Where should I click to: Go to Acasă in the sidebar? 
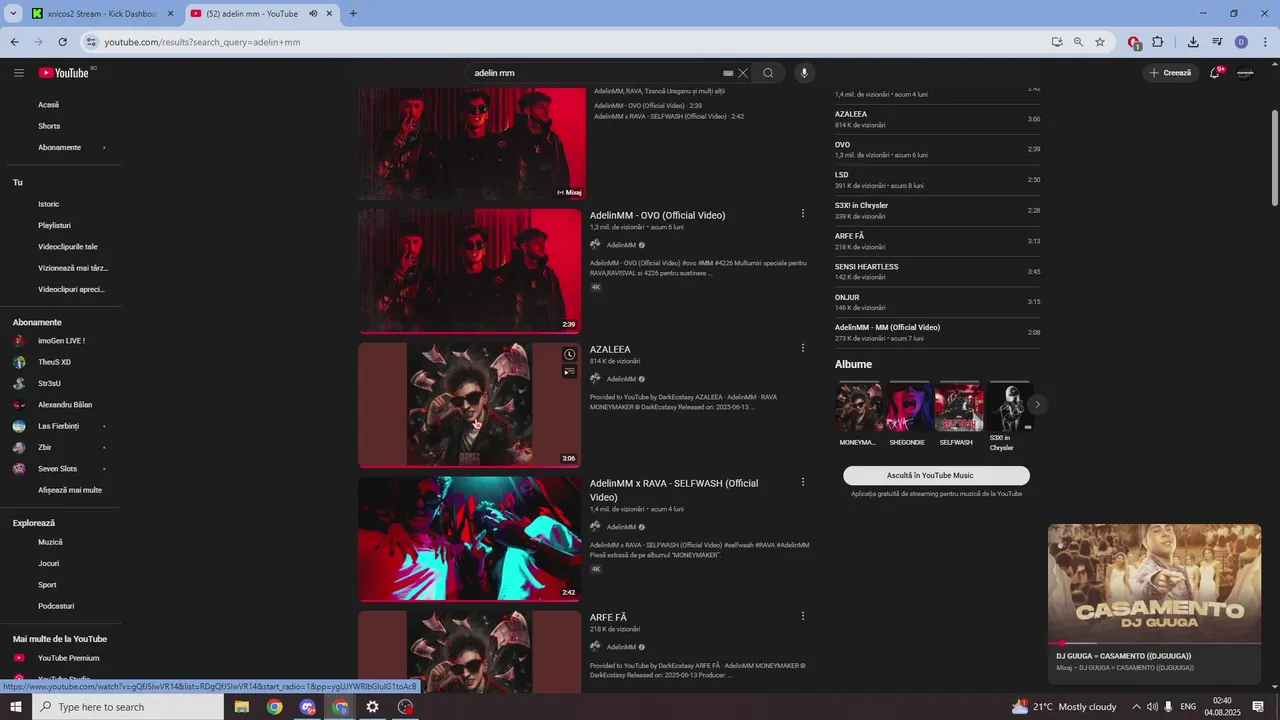coord(49,105)
